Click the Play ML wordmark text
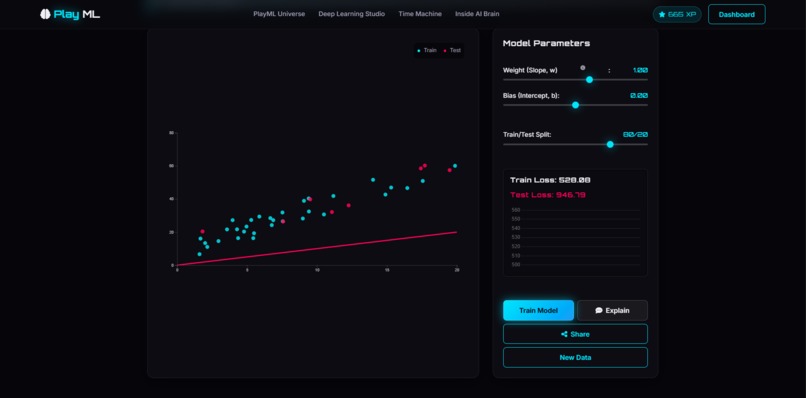This screenshot has height=398, width=806. click(77, 14)
